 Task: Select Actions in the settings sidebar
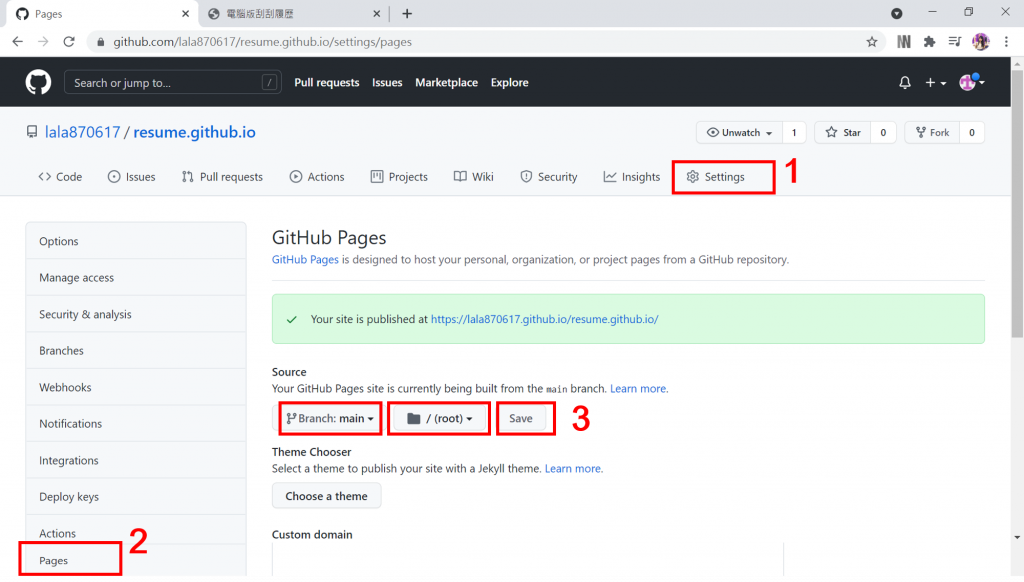click(136, 530)
